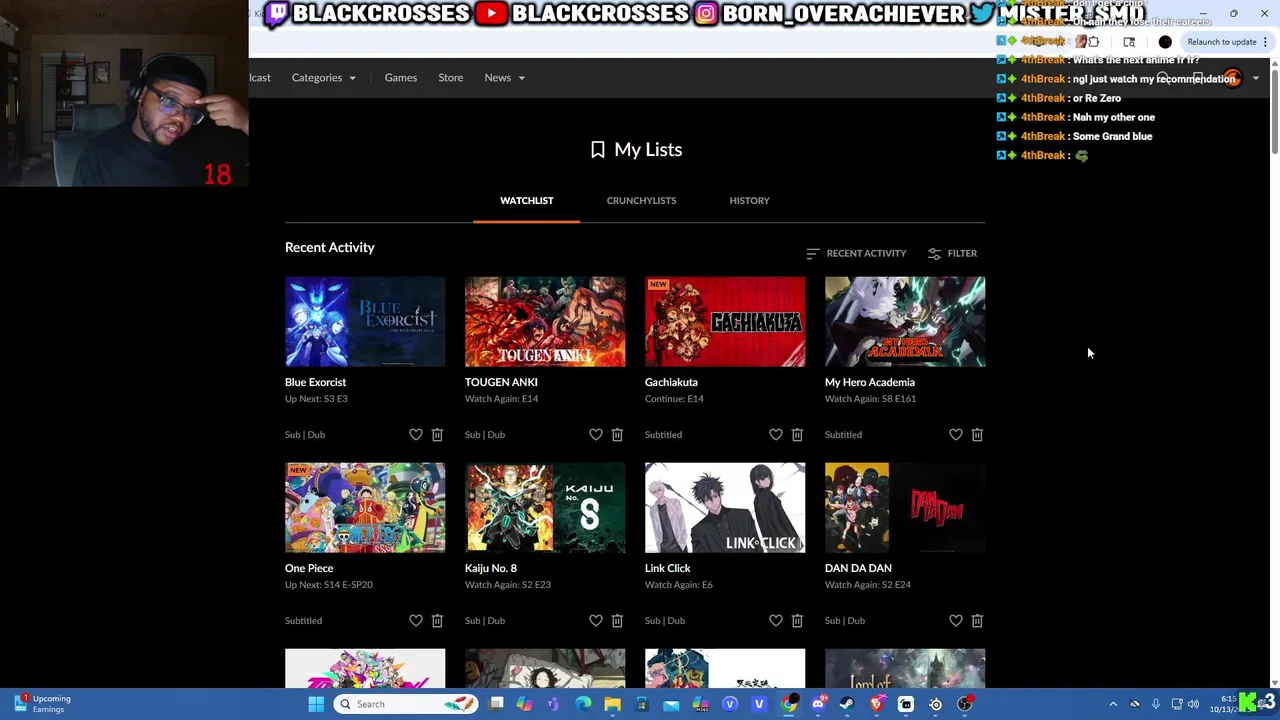1280x720 pixels.
Task: Go to the Store
Action: pyautogui.click(x=451, y=78)
